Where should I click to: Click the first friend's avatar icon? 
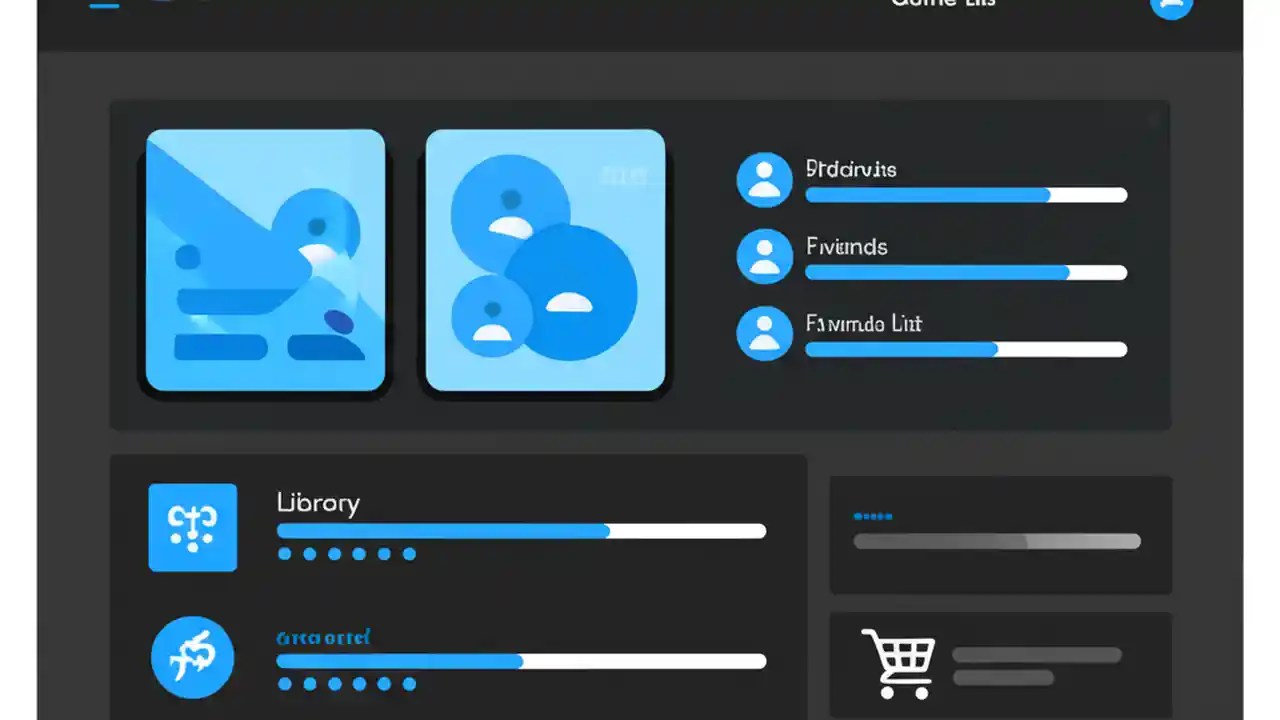pos(764,179)
